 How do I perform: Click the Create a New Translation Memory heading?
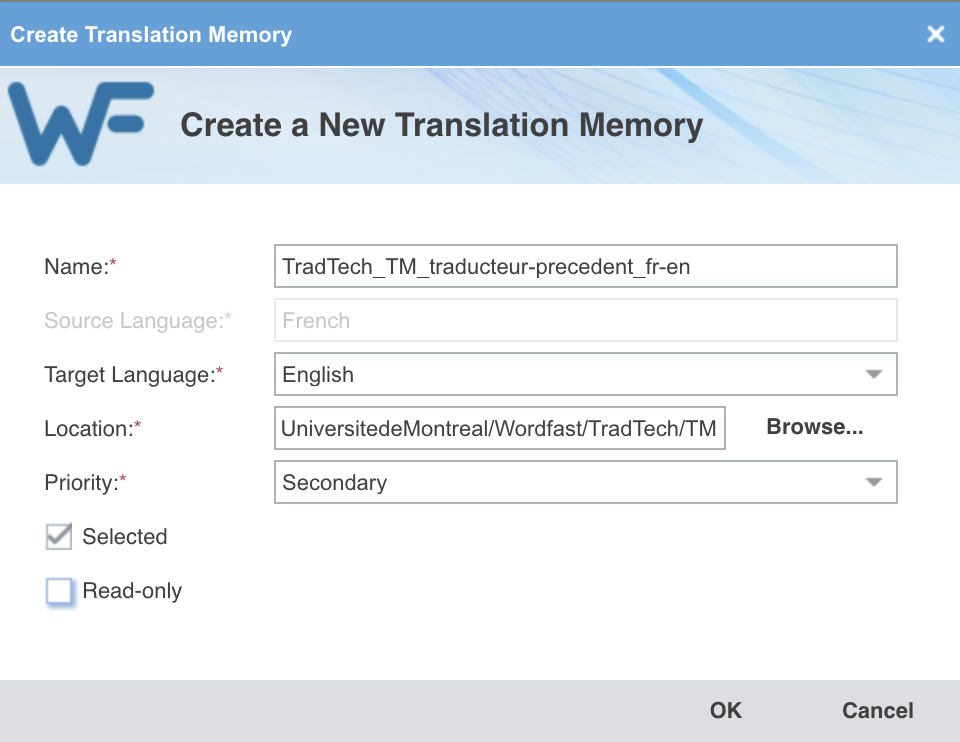coord(441,125)
